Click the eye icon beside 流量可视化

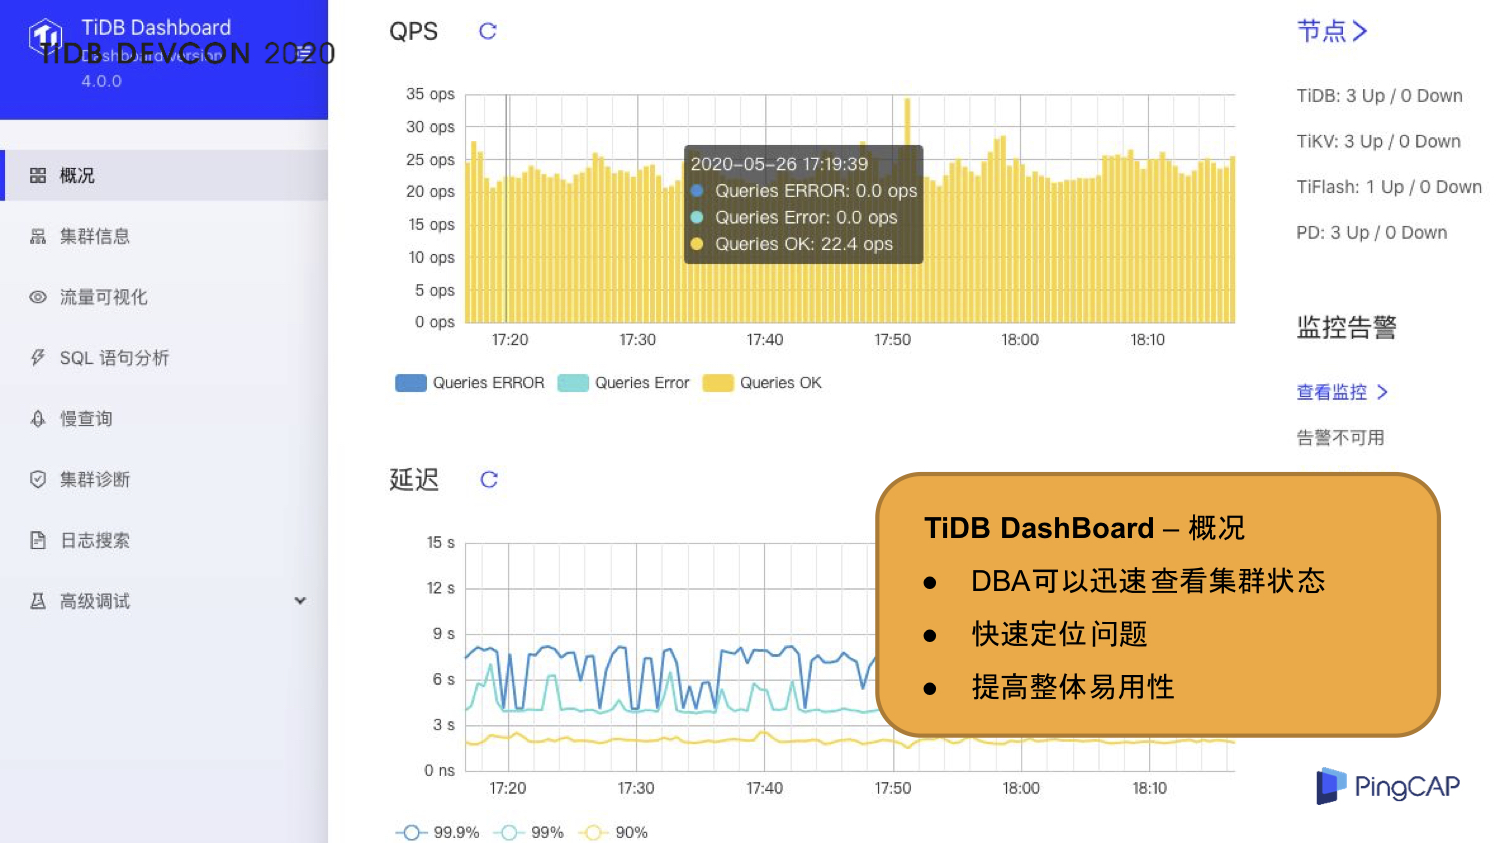click(38, 297)
